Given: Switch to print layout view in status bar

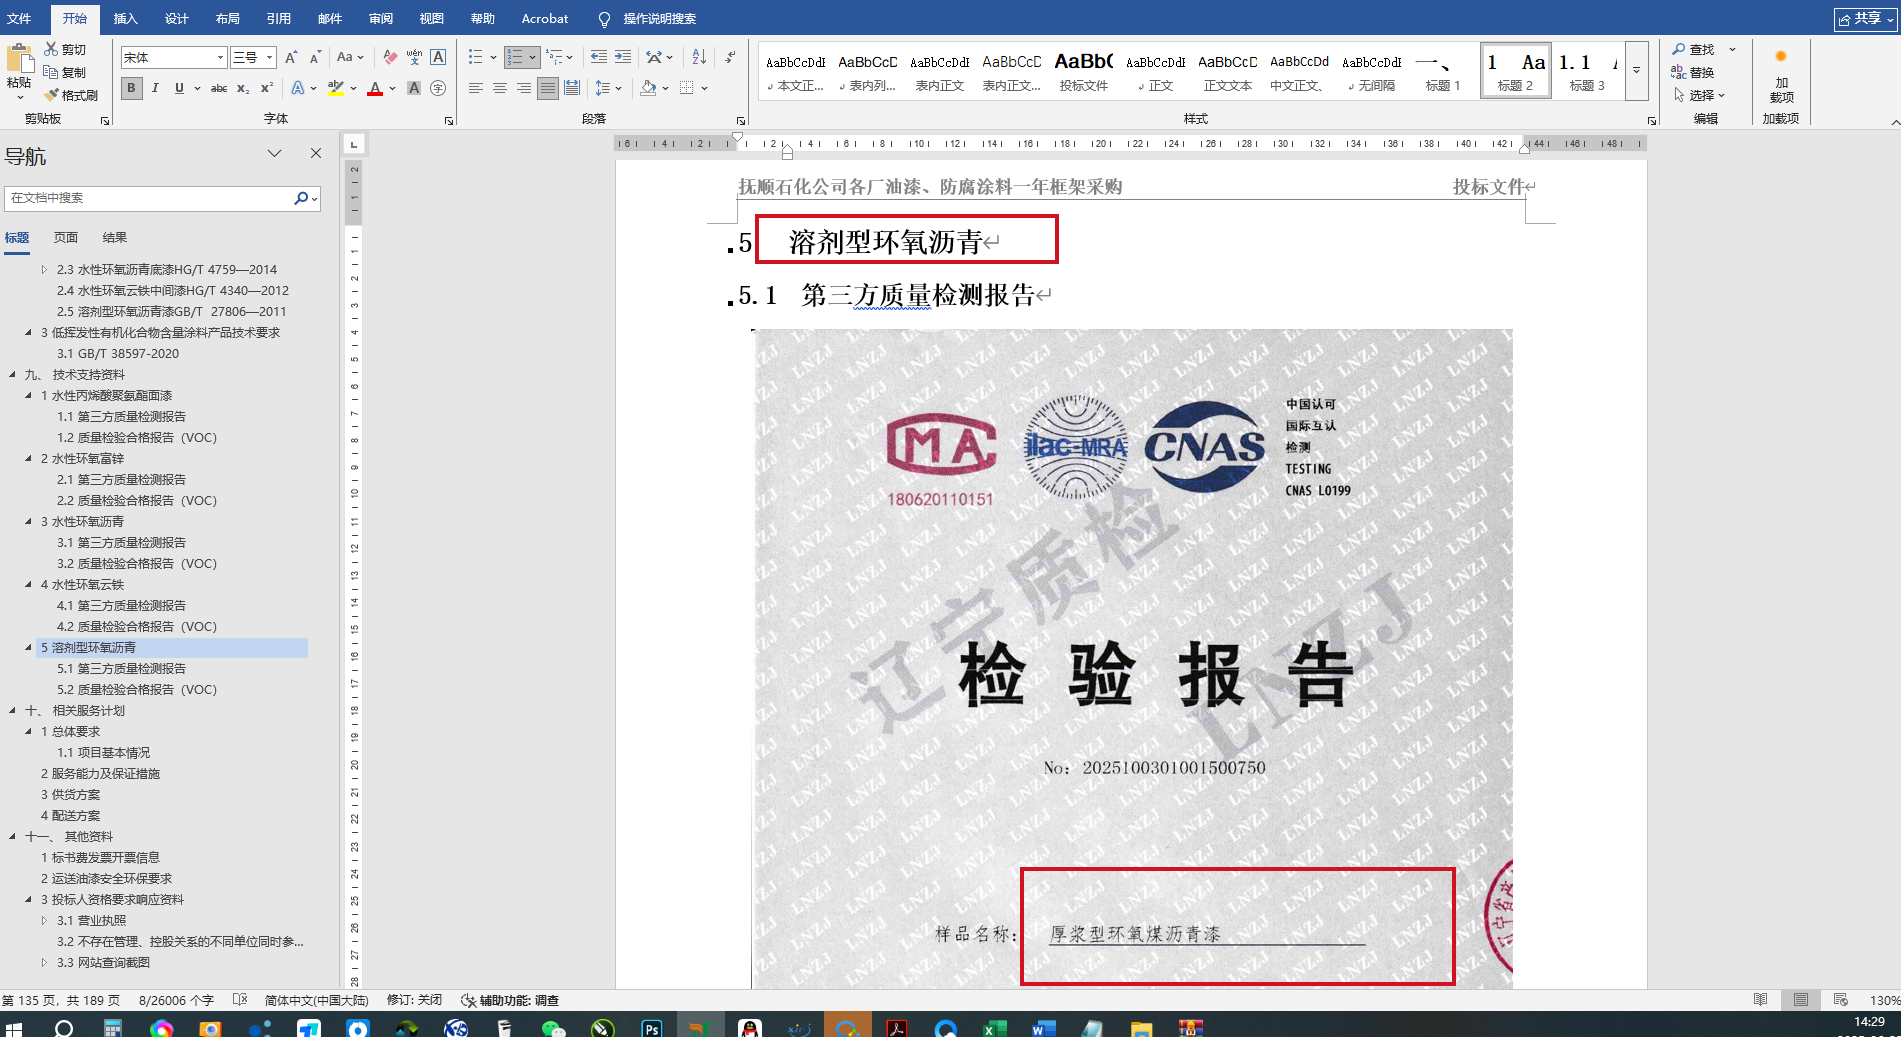Looking at the screenshot, I should pos(1801,1000).
